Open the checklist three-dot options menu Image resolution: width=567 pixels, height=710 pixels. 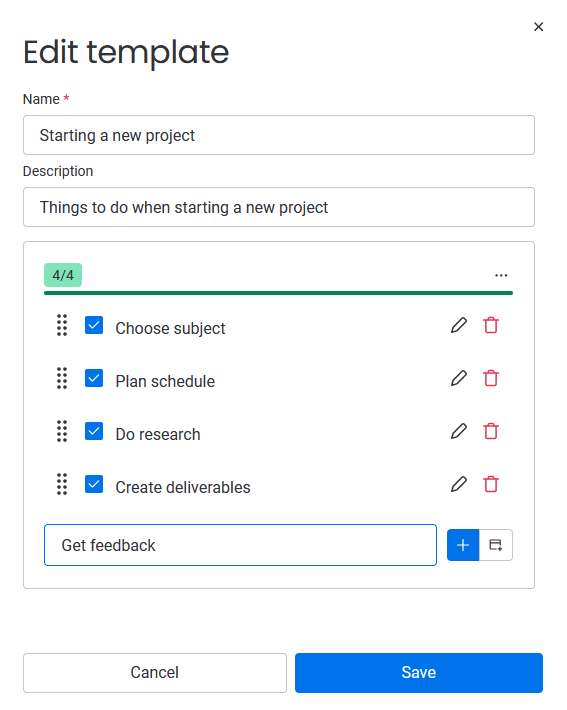[501, 275]
